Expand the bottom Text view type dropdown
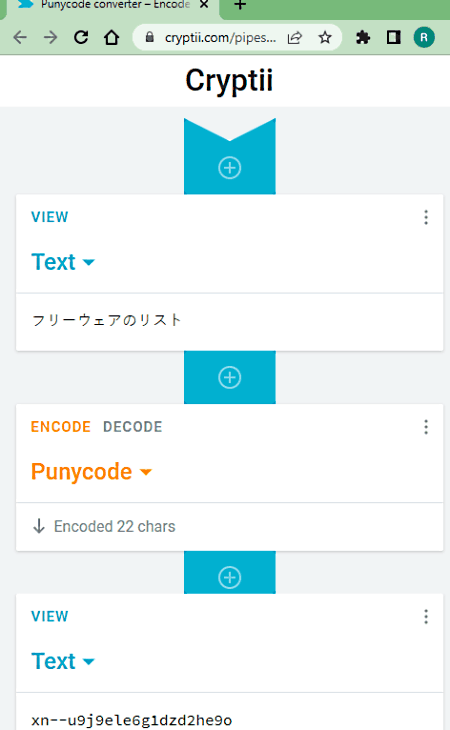The image size is (450, 730). (63, 661)
